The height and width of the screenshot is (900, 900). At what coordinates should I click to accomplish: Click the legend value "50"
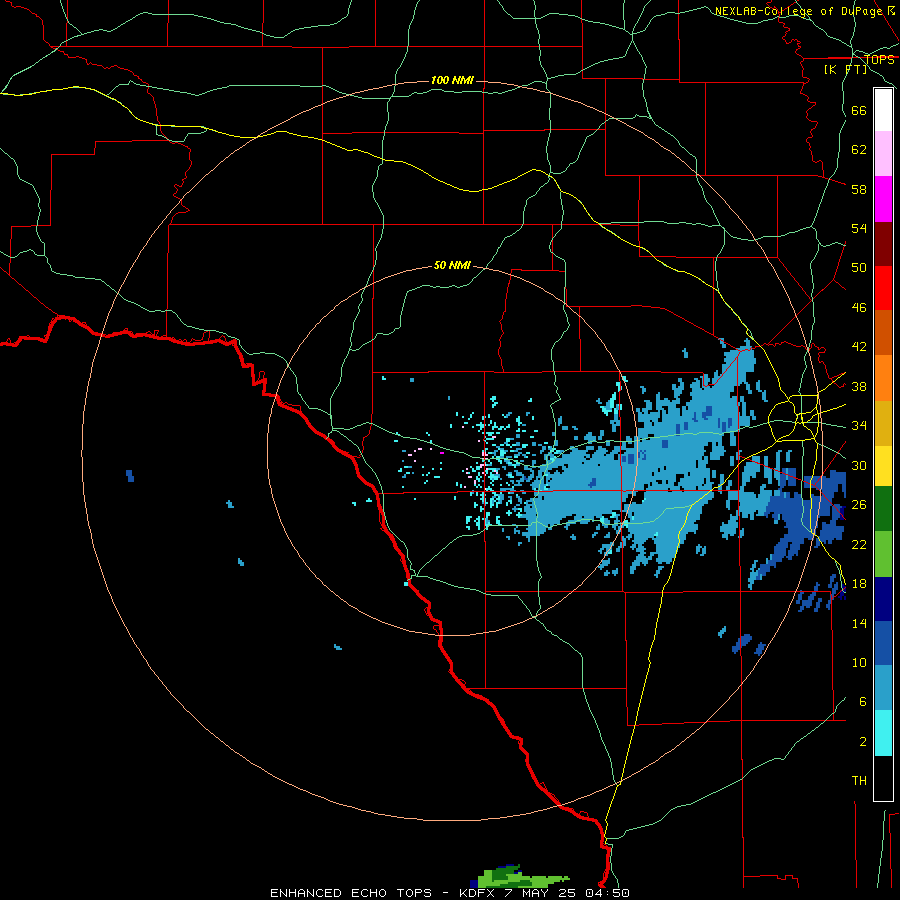pos(859,268)
